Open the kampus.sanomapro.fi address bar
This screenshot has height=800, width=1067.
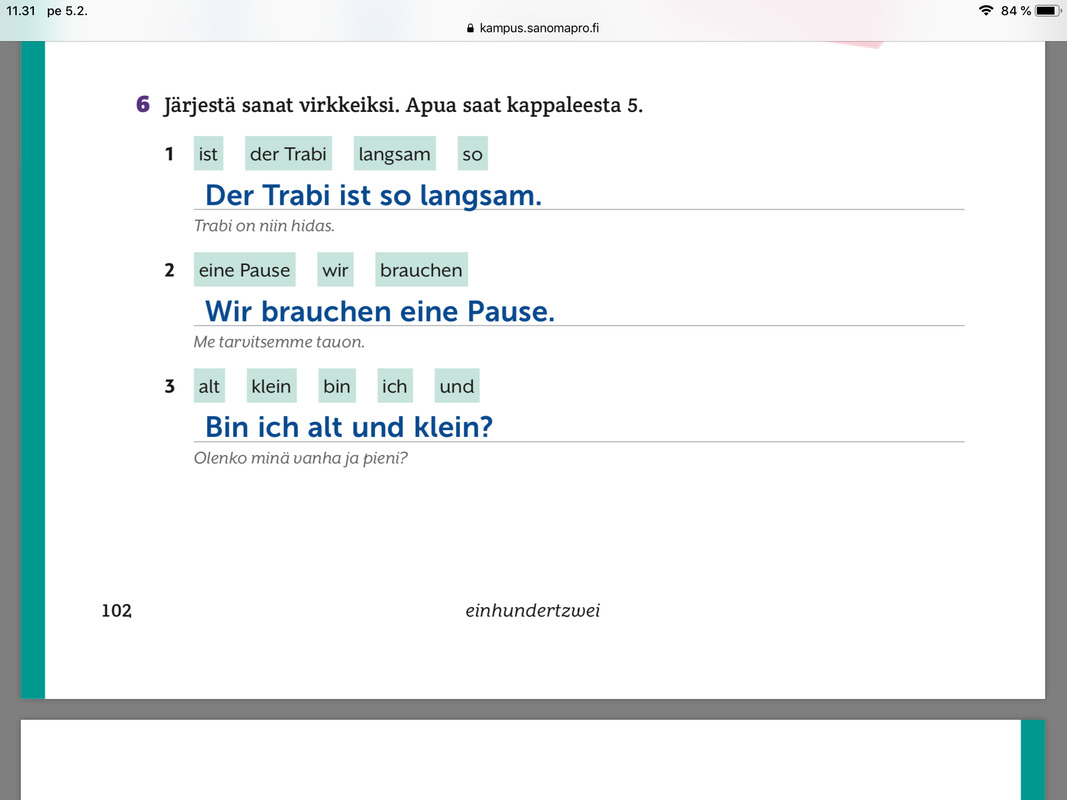point(533,28)
